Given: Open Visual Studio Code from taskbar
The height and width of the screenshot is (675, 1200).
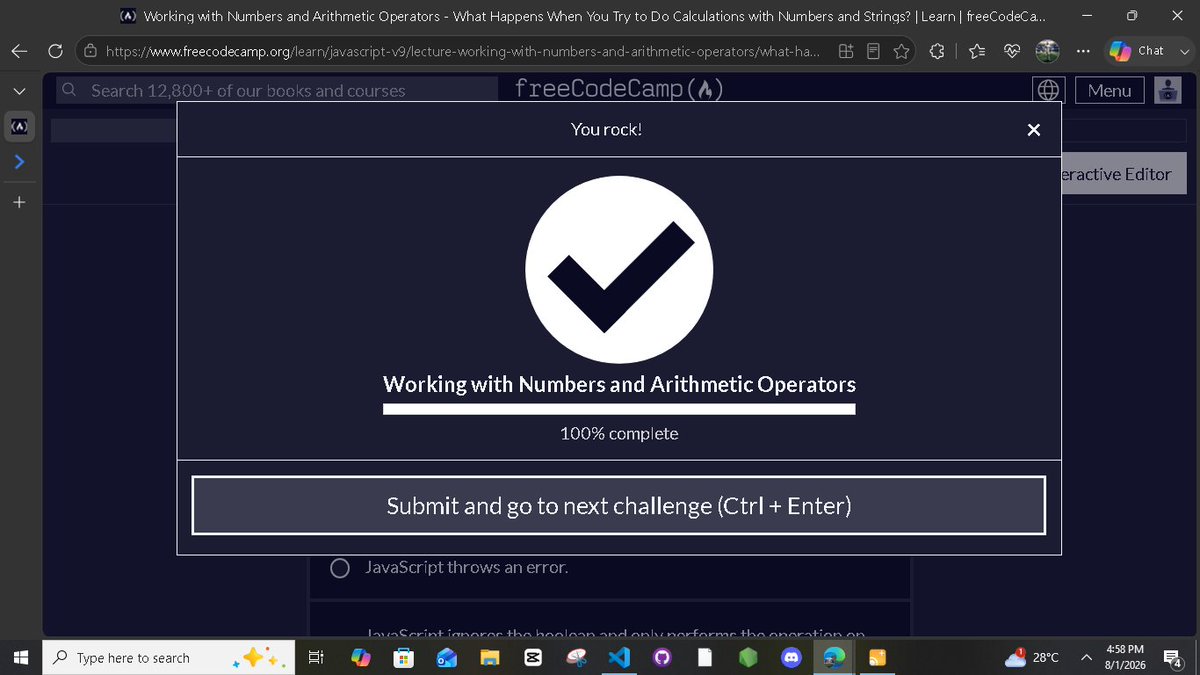Looking at the screenshot, I should click(618, 657).
